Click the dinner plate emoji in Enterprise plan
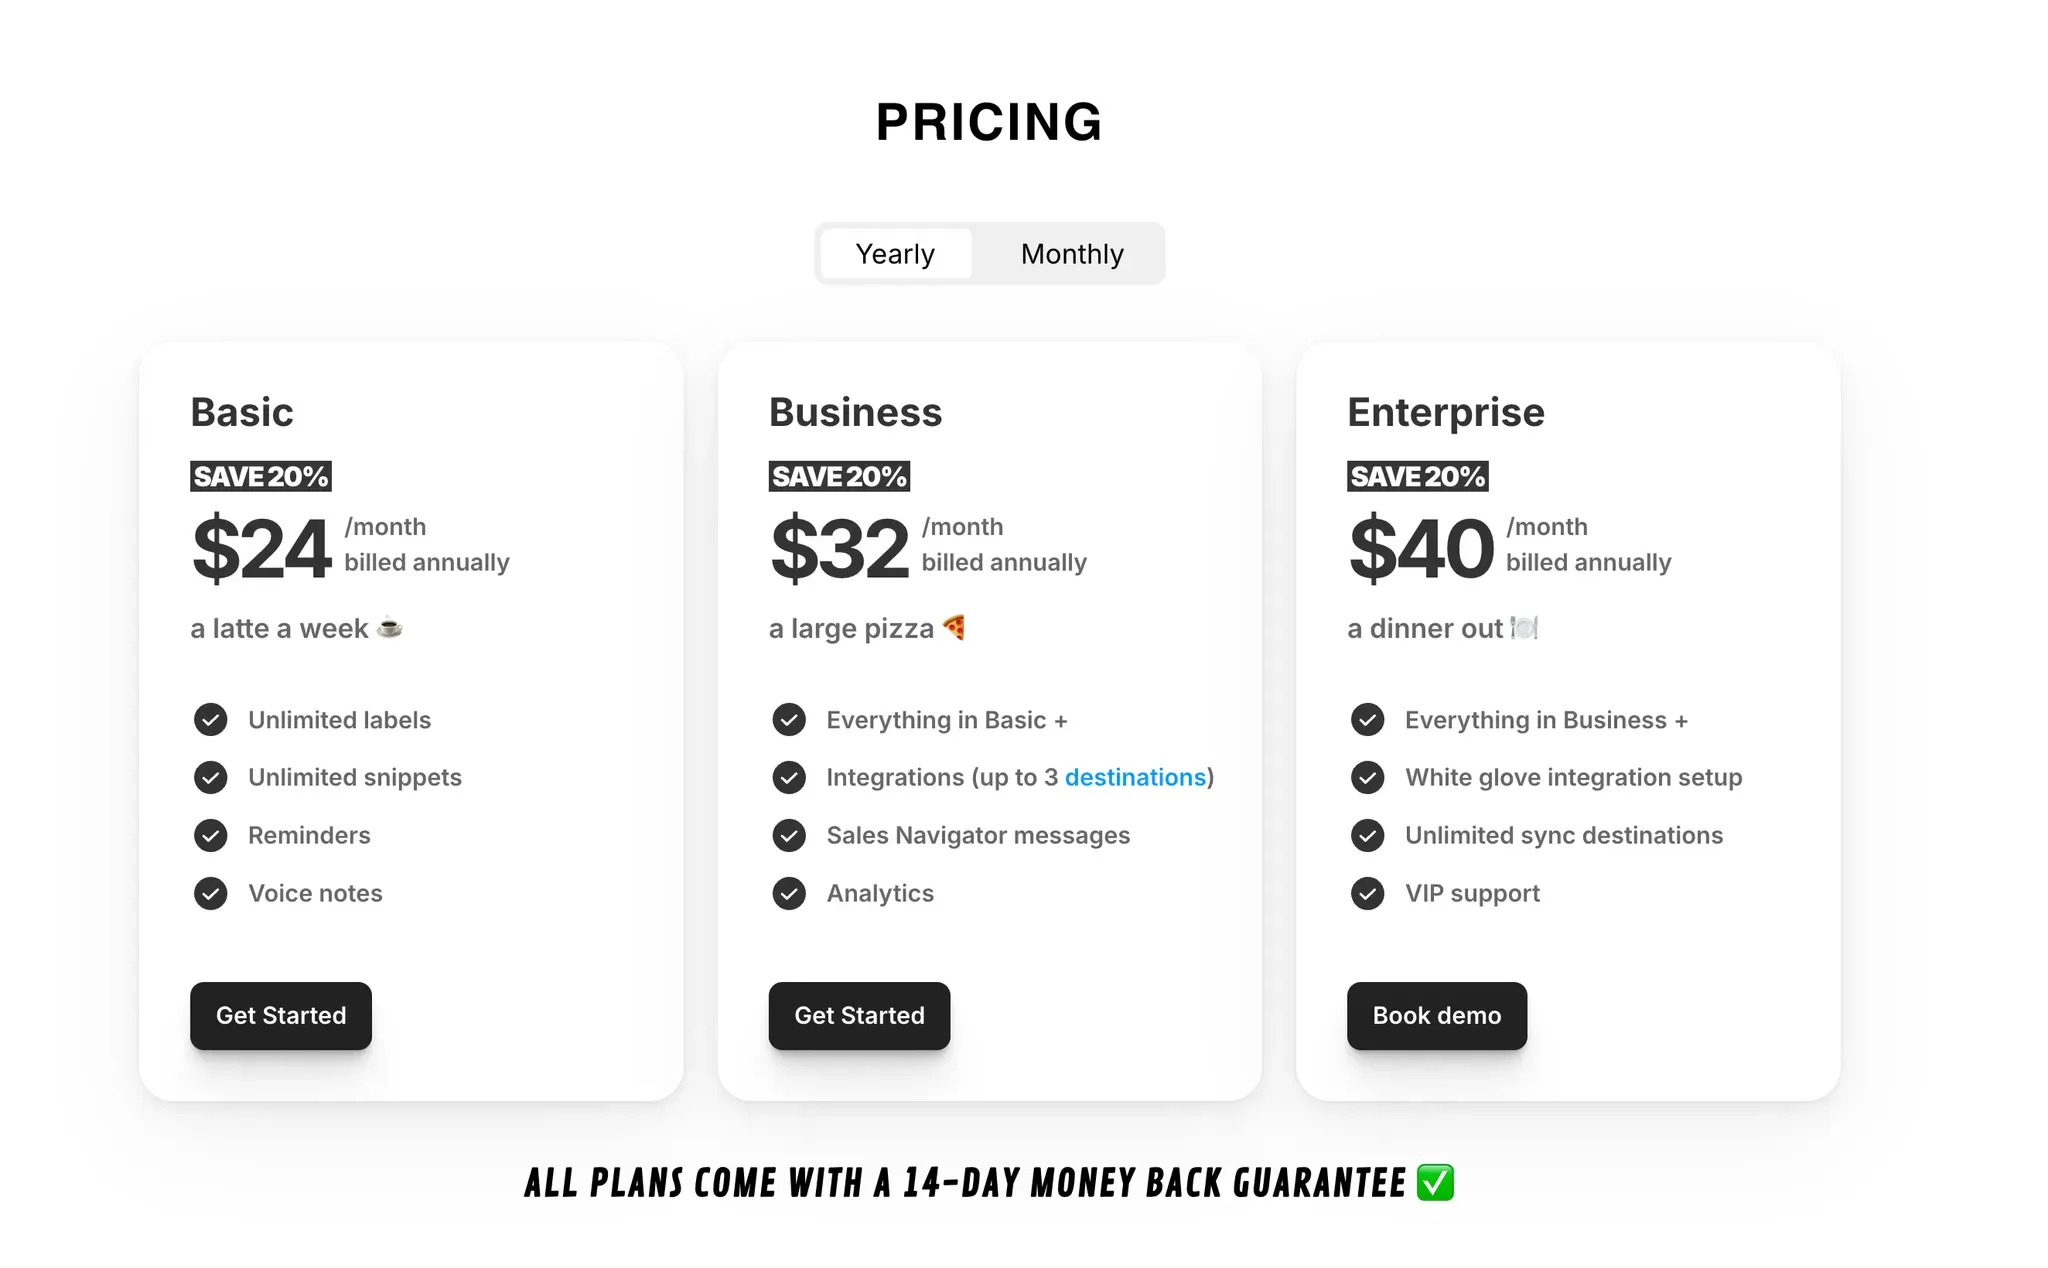 [1524, 628]
